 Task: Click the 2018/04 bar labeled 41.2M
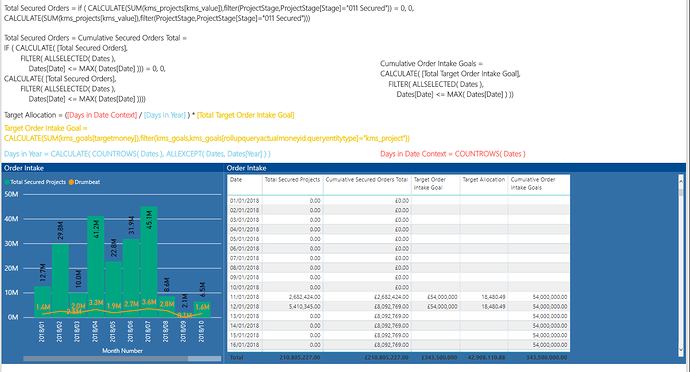[x=95, y=266]
